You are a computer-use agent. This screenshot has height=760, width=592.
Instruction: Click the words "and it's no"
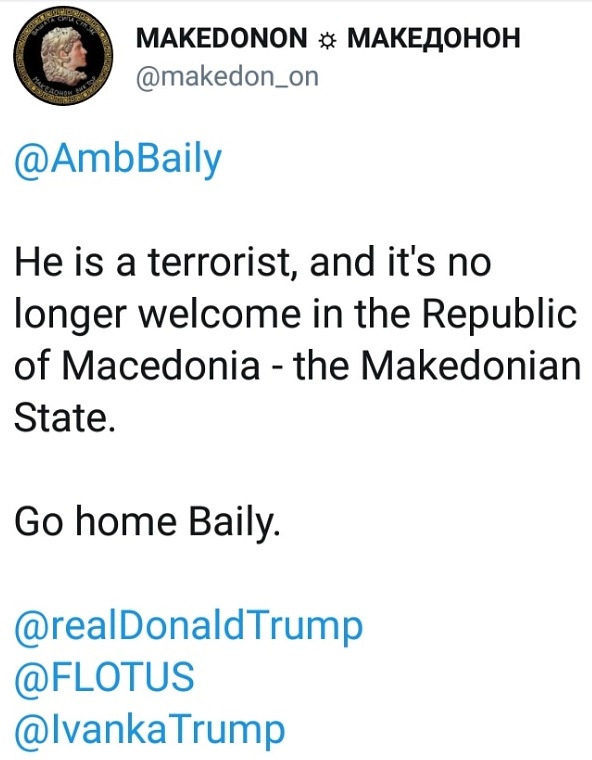pyautogui.click(x=400, y=262)
